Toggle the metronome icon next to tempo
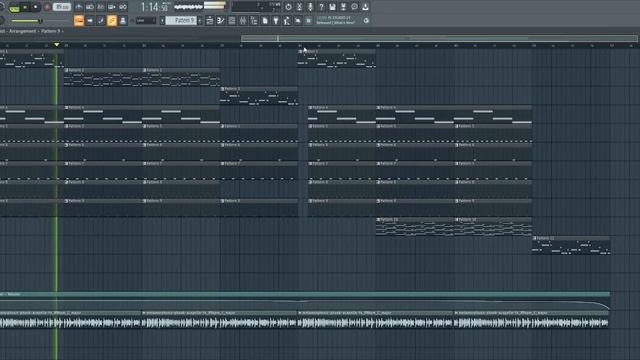This screenshot has width=640, height=360. 79,7
